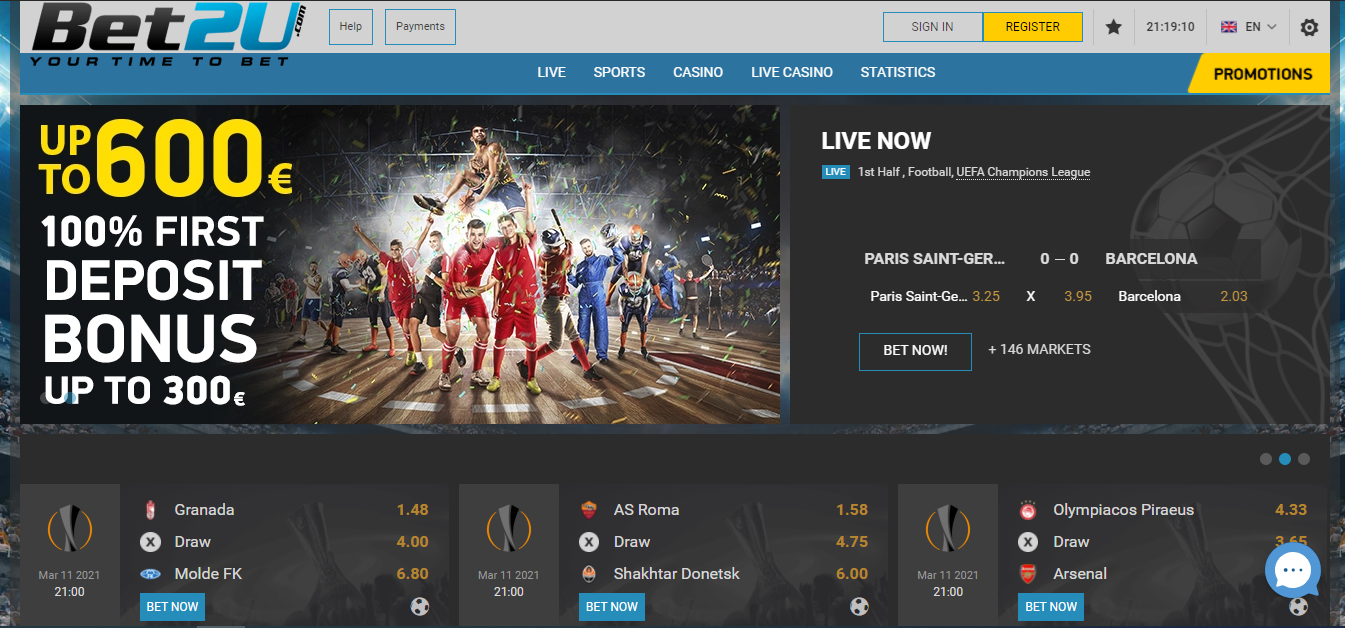Click the Olympiacos Piraeus team crest
The height and width of the screenshot is (628, 1345).
(1028, 510)
